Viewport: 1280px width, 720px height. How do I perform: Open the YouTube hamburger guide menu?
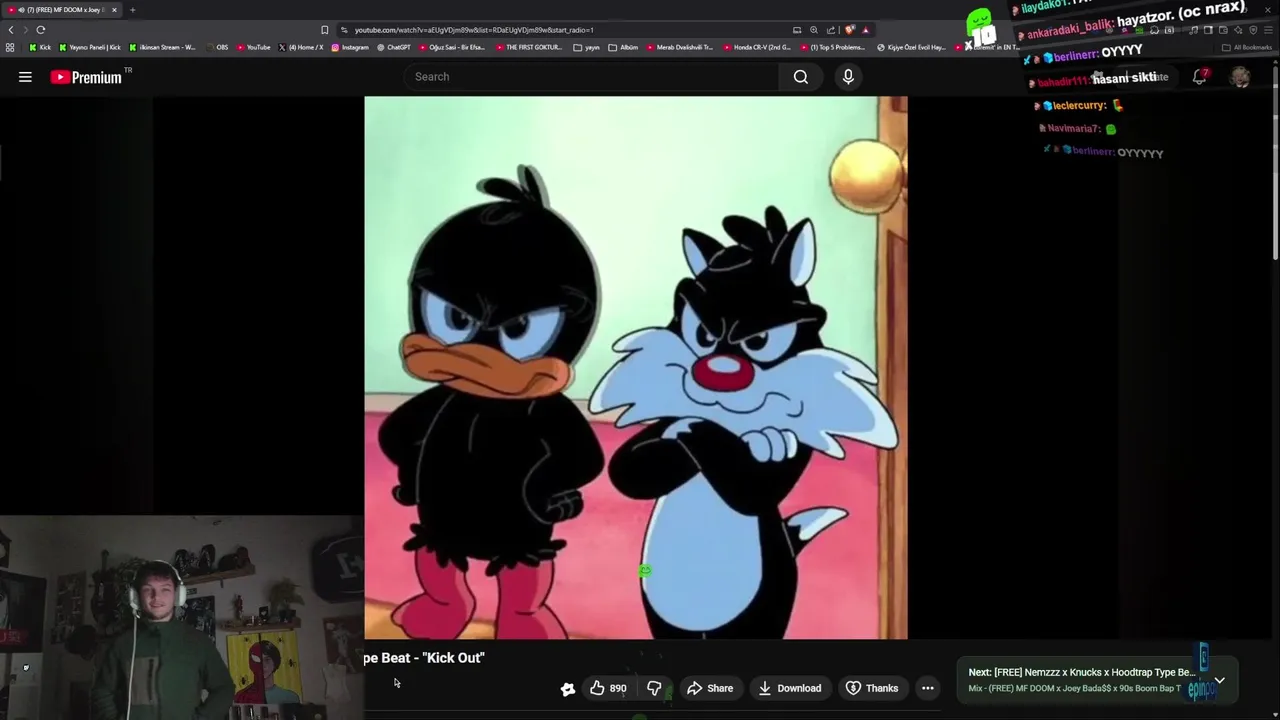pyautogui.click(x=25, y=77)
